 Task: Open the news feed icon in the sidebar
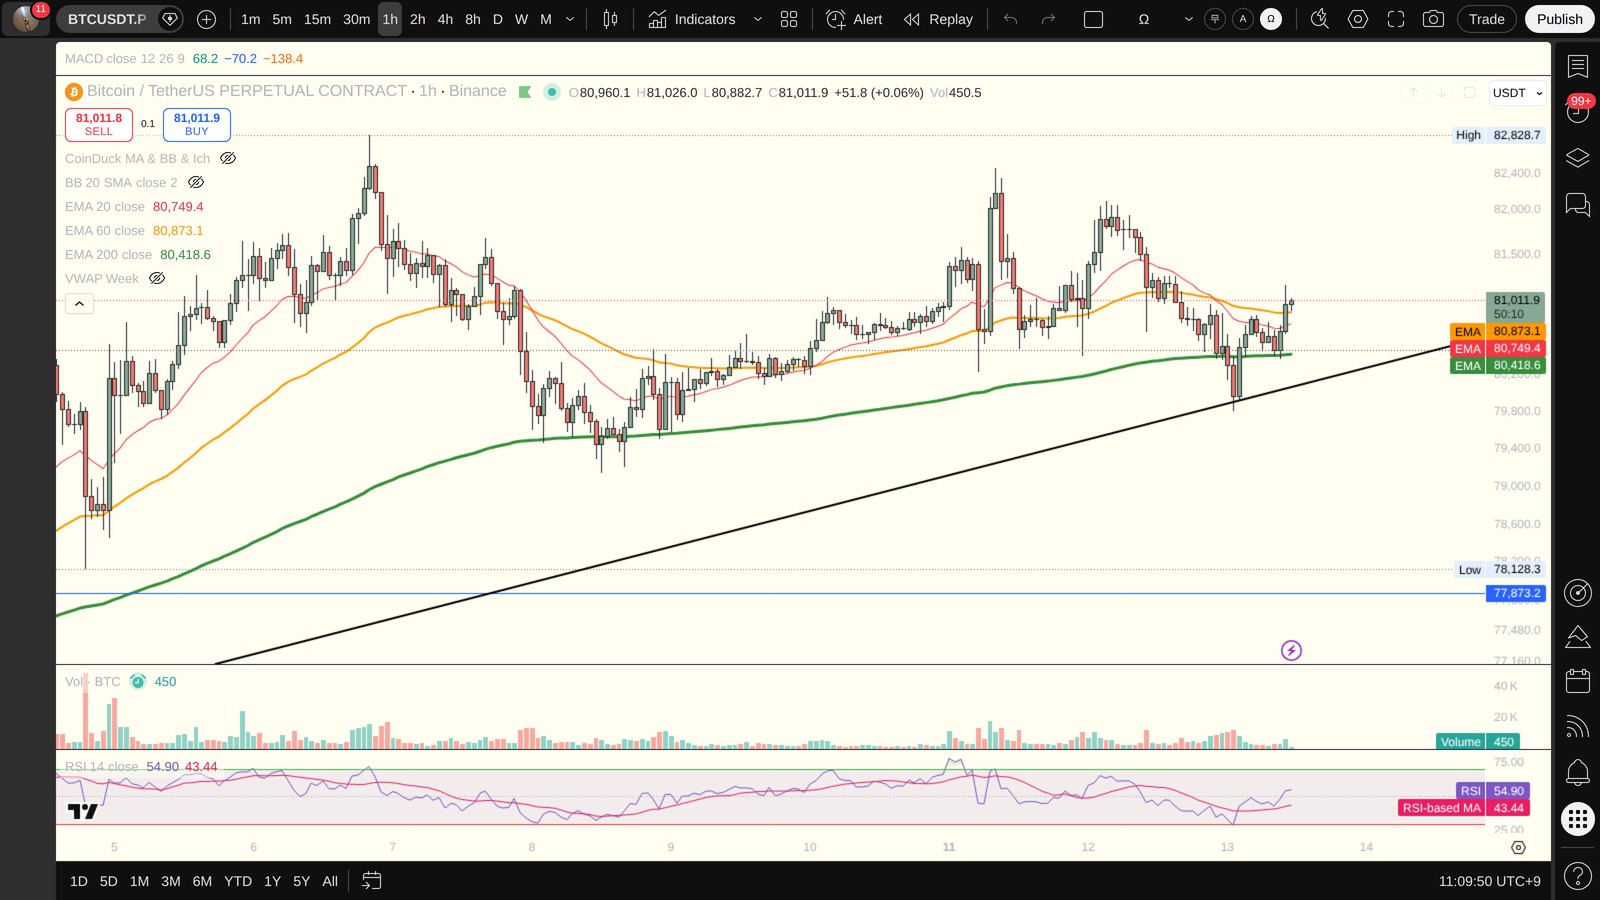(x=1578, y=727)
